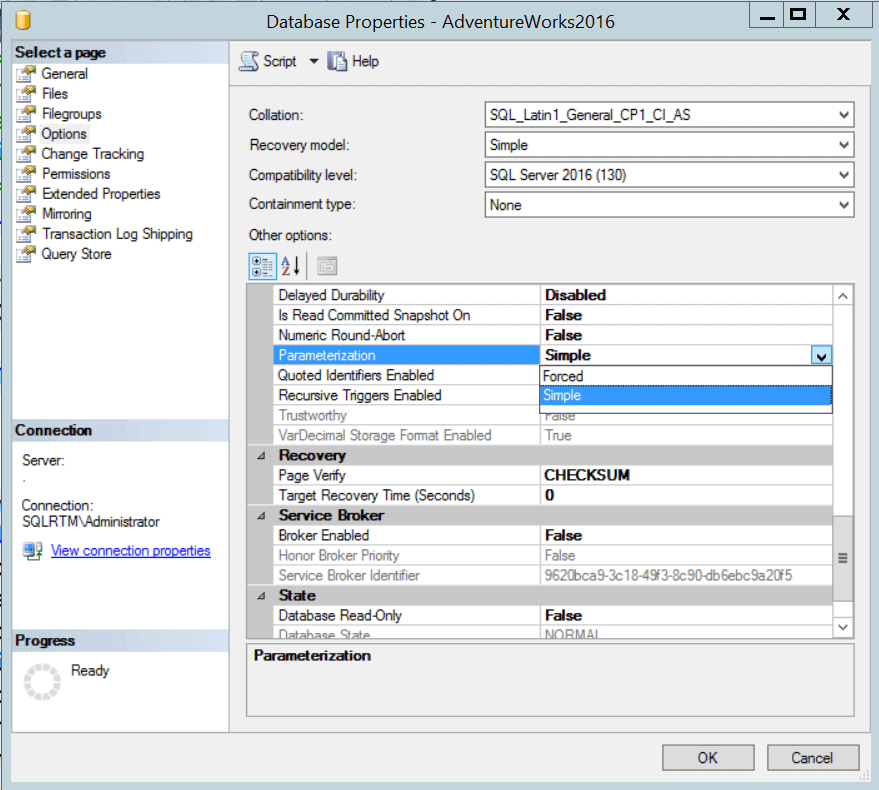Click scrollbar down arrow in options grid
The image size is (879, 790).
843,627
